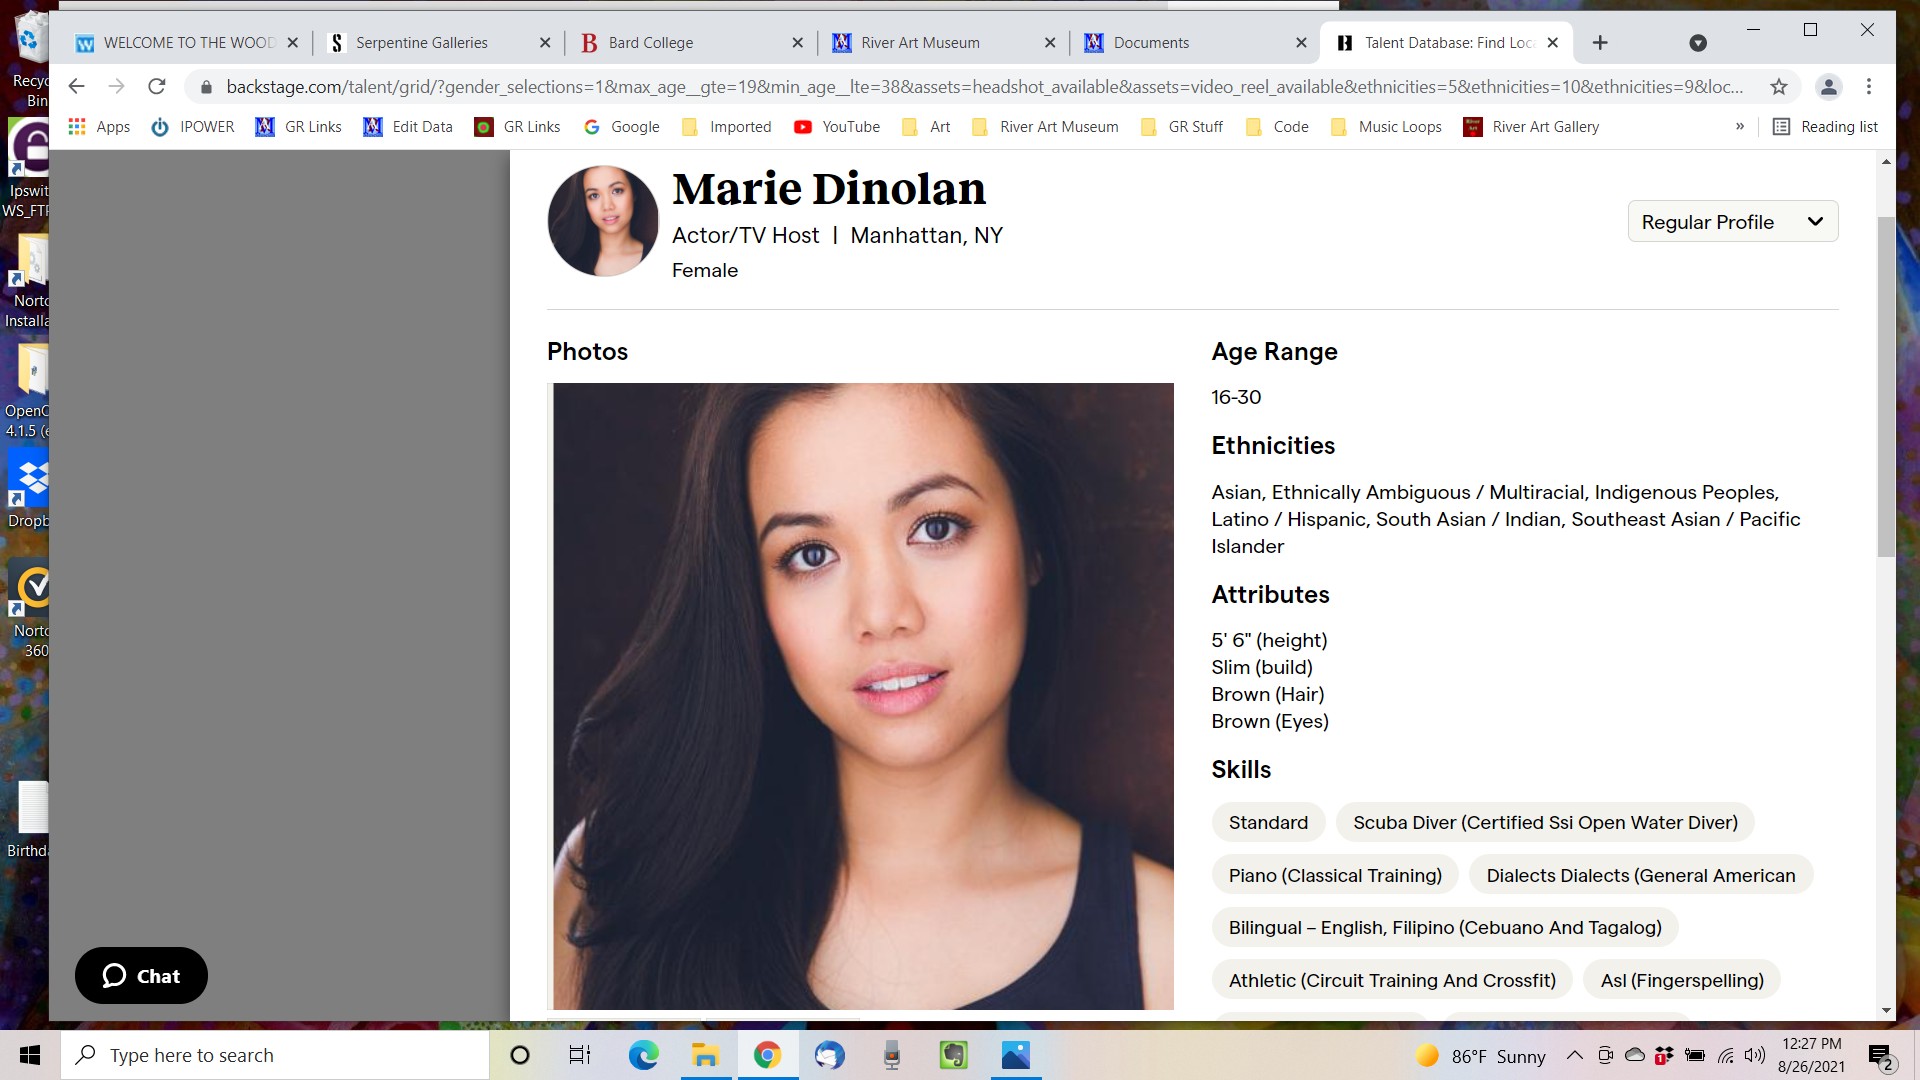The image size is (1920, 1080).
Task: Click the Piano (Classical Training) skill tag
Action: point(1335,876)
